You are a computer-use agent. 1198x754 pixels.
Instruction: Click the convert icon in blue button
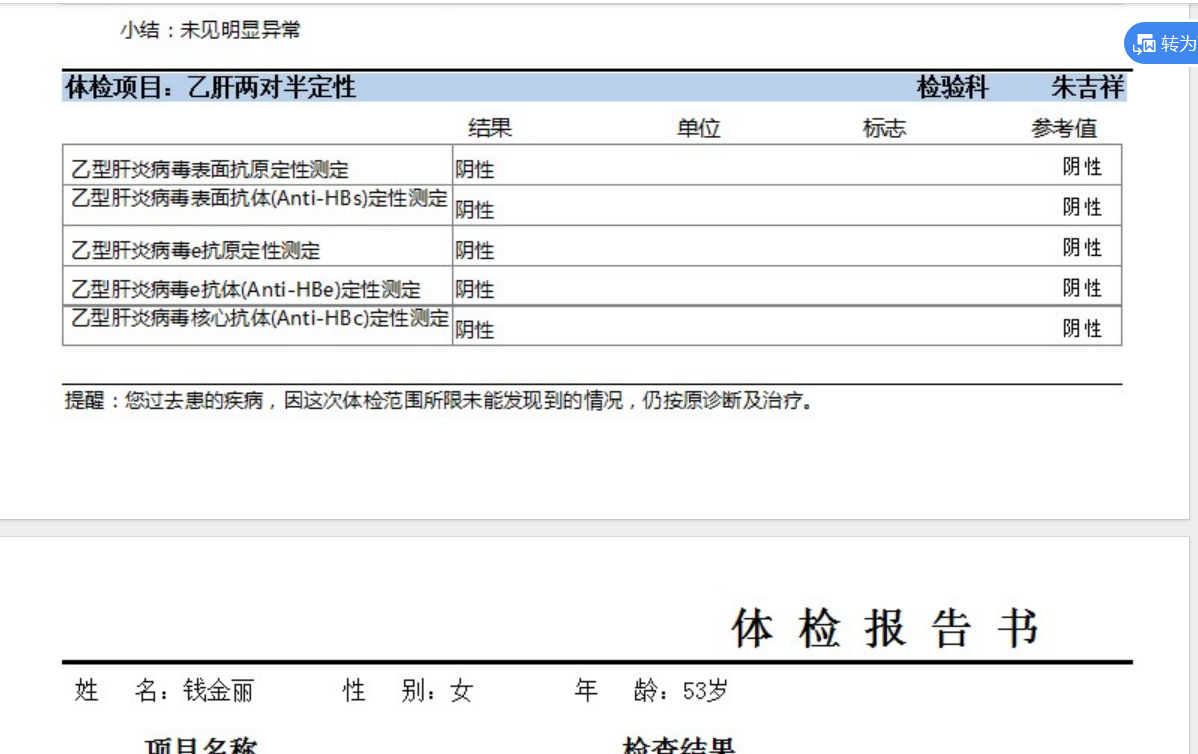tap(1144, 45)
